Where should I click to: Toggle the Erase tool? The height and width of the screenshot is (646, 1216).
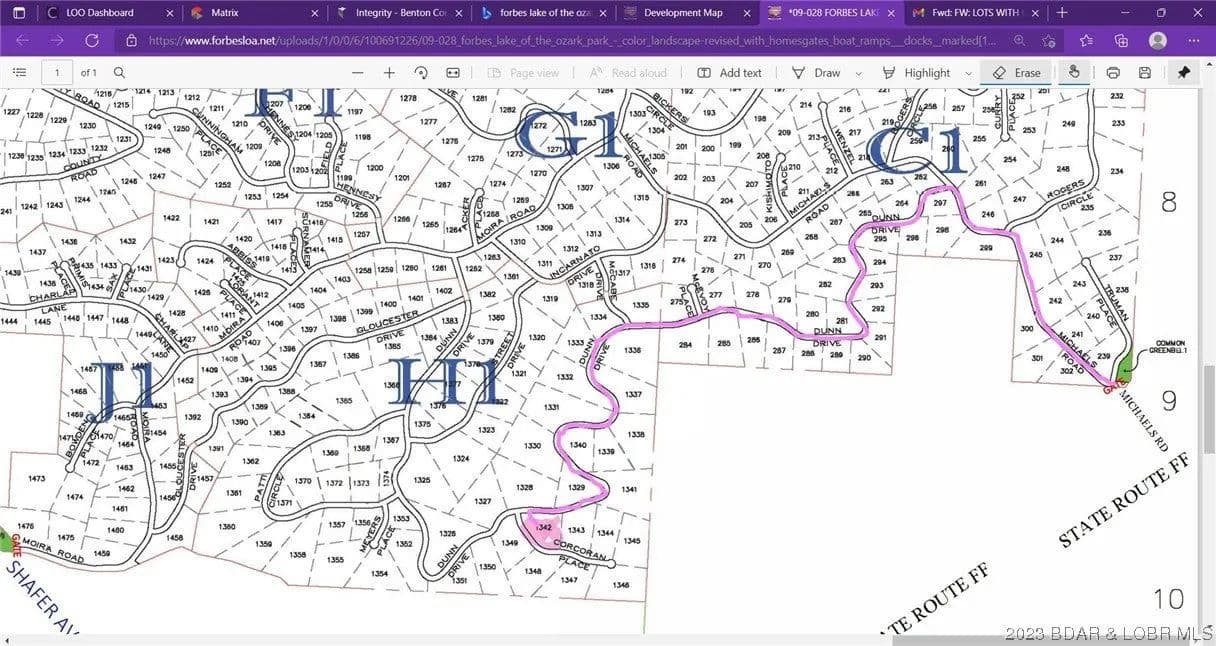(x=1017, y=73)
